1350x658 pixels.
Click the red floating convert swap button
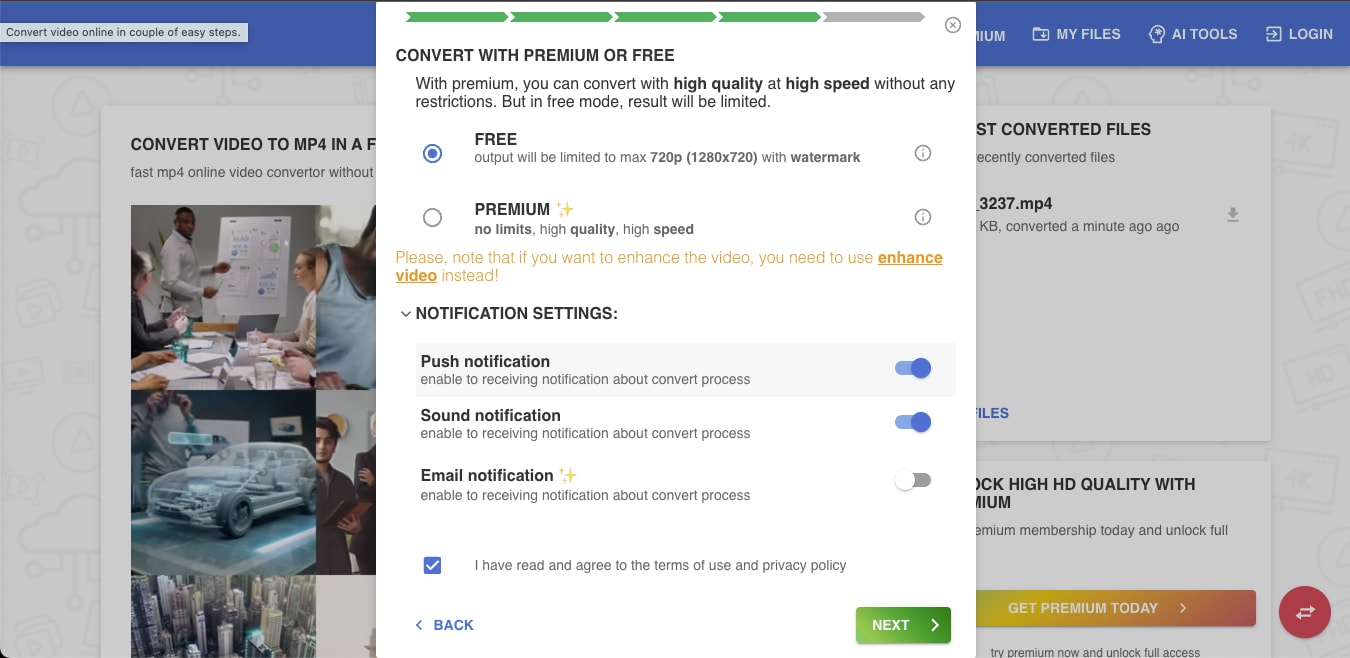click(x=1304, y=612)
